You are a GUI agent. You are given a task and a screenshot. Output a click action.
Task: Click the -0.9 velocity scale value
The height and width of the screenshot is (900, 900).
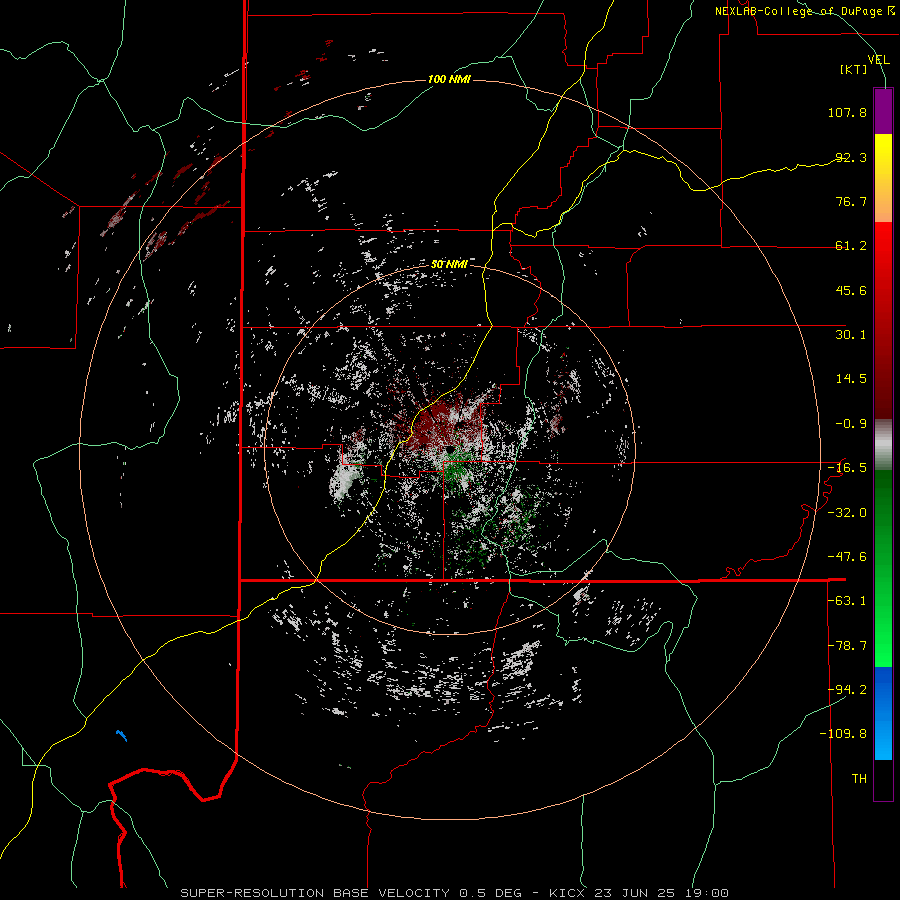coord(851,424)
